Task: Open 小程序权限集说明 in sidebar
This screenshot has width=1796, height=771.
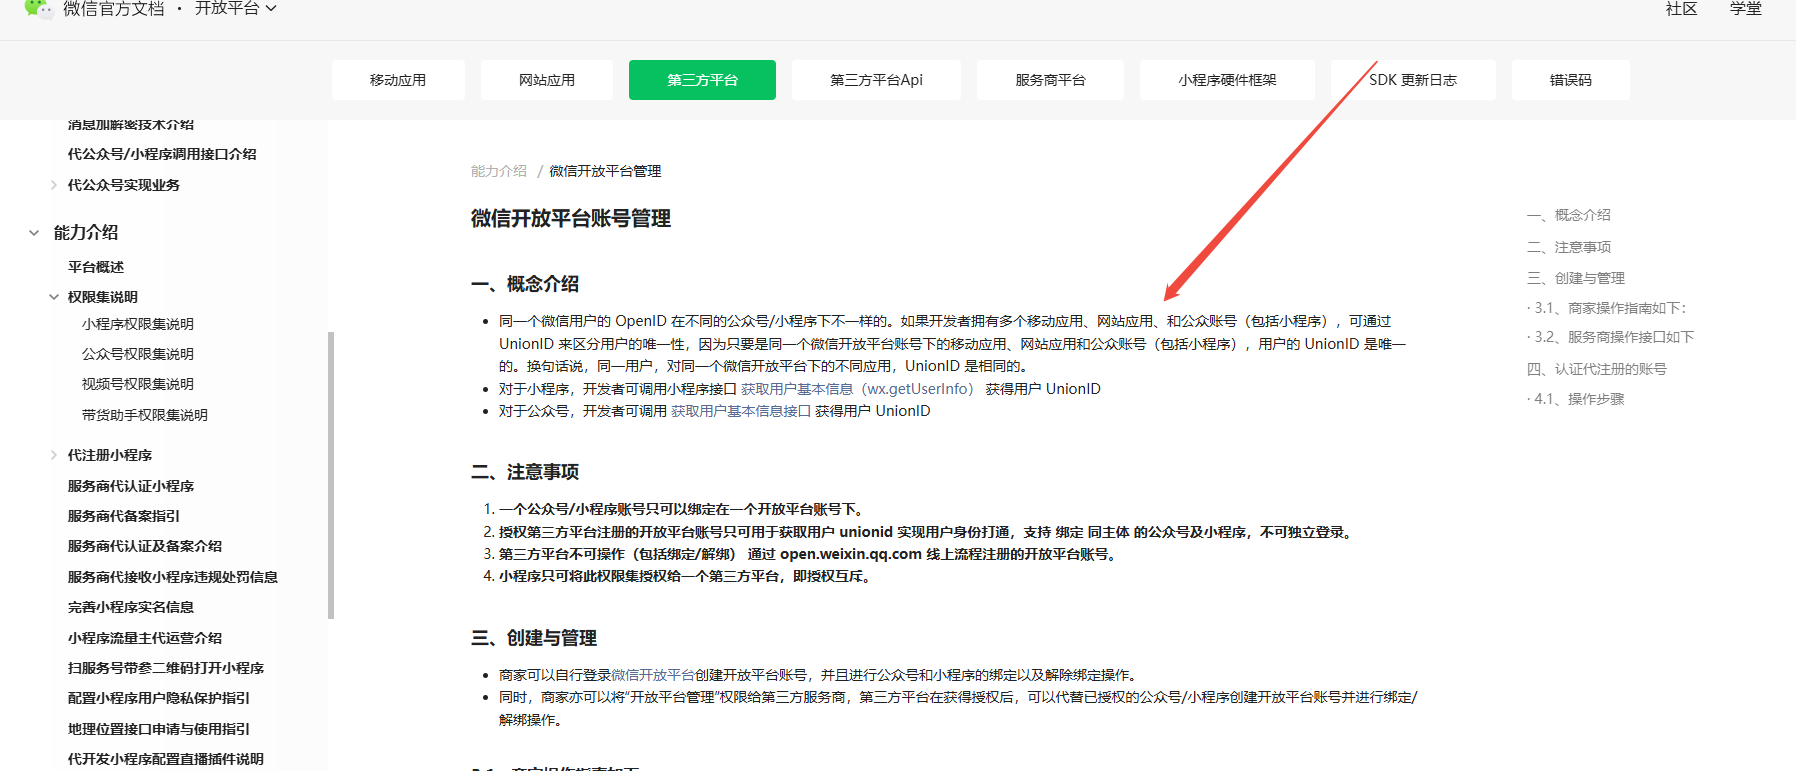Action: (x=138, y=324)
